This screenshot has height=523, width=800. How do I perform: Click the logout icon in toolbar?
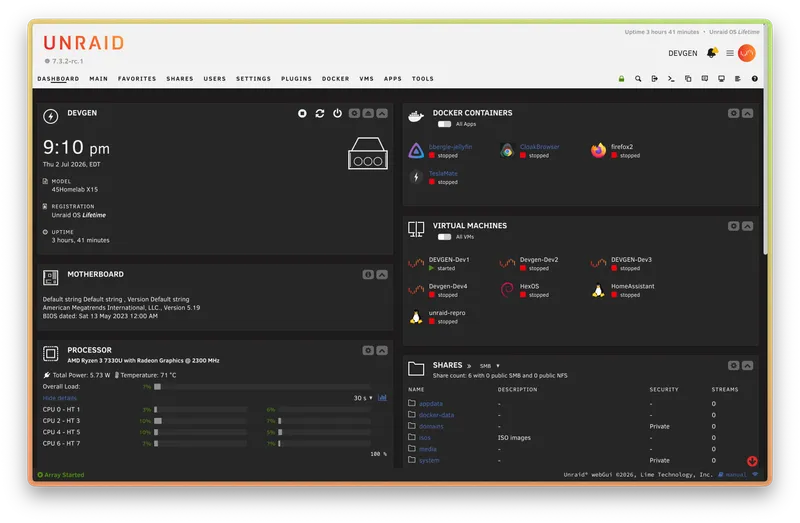(655, 79)
